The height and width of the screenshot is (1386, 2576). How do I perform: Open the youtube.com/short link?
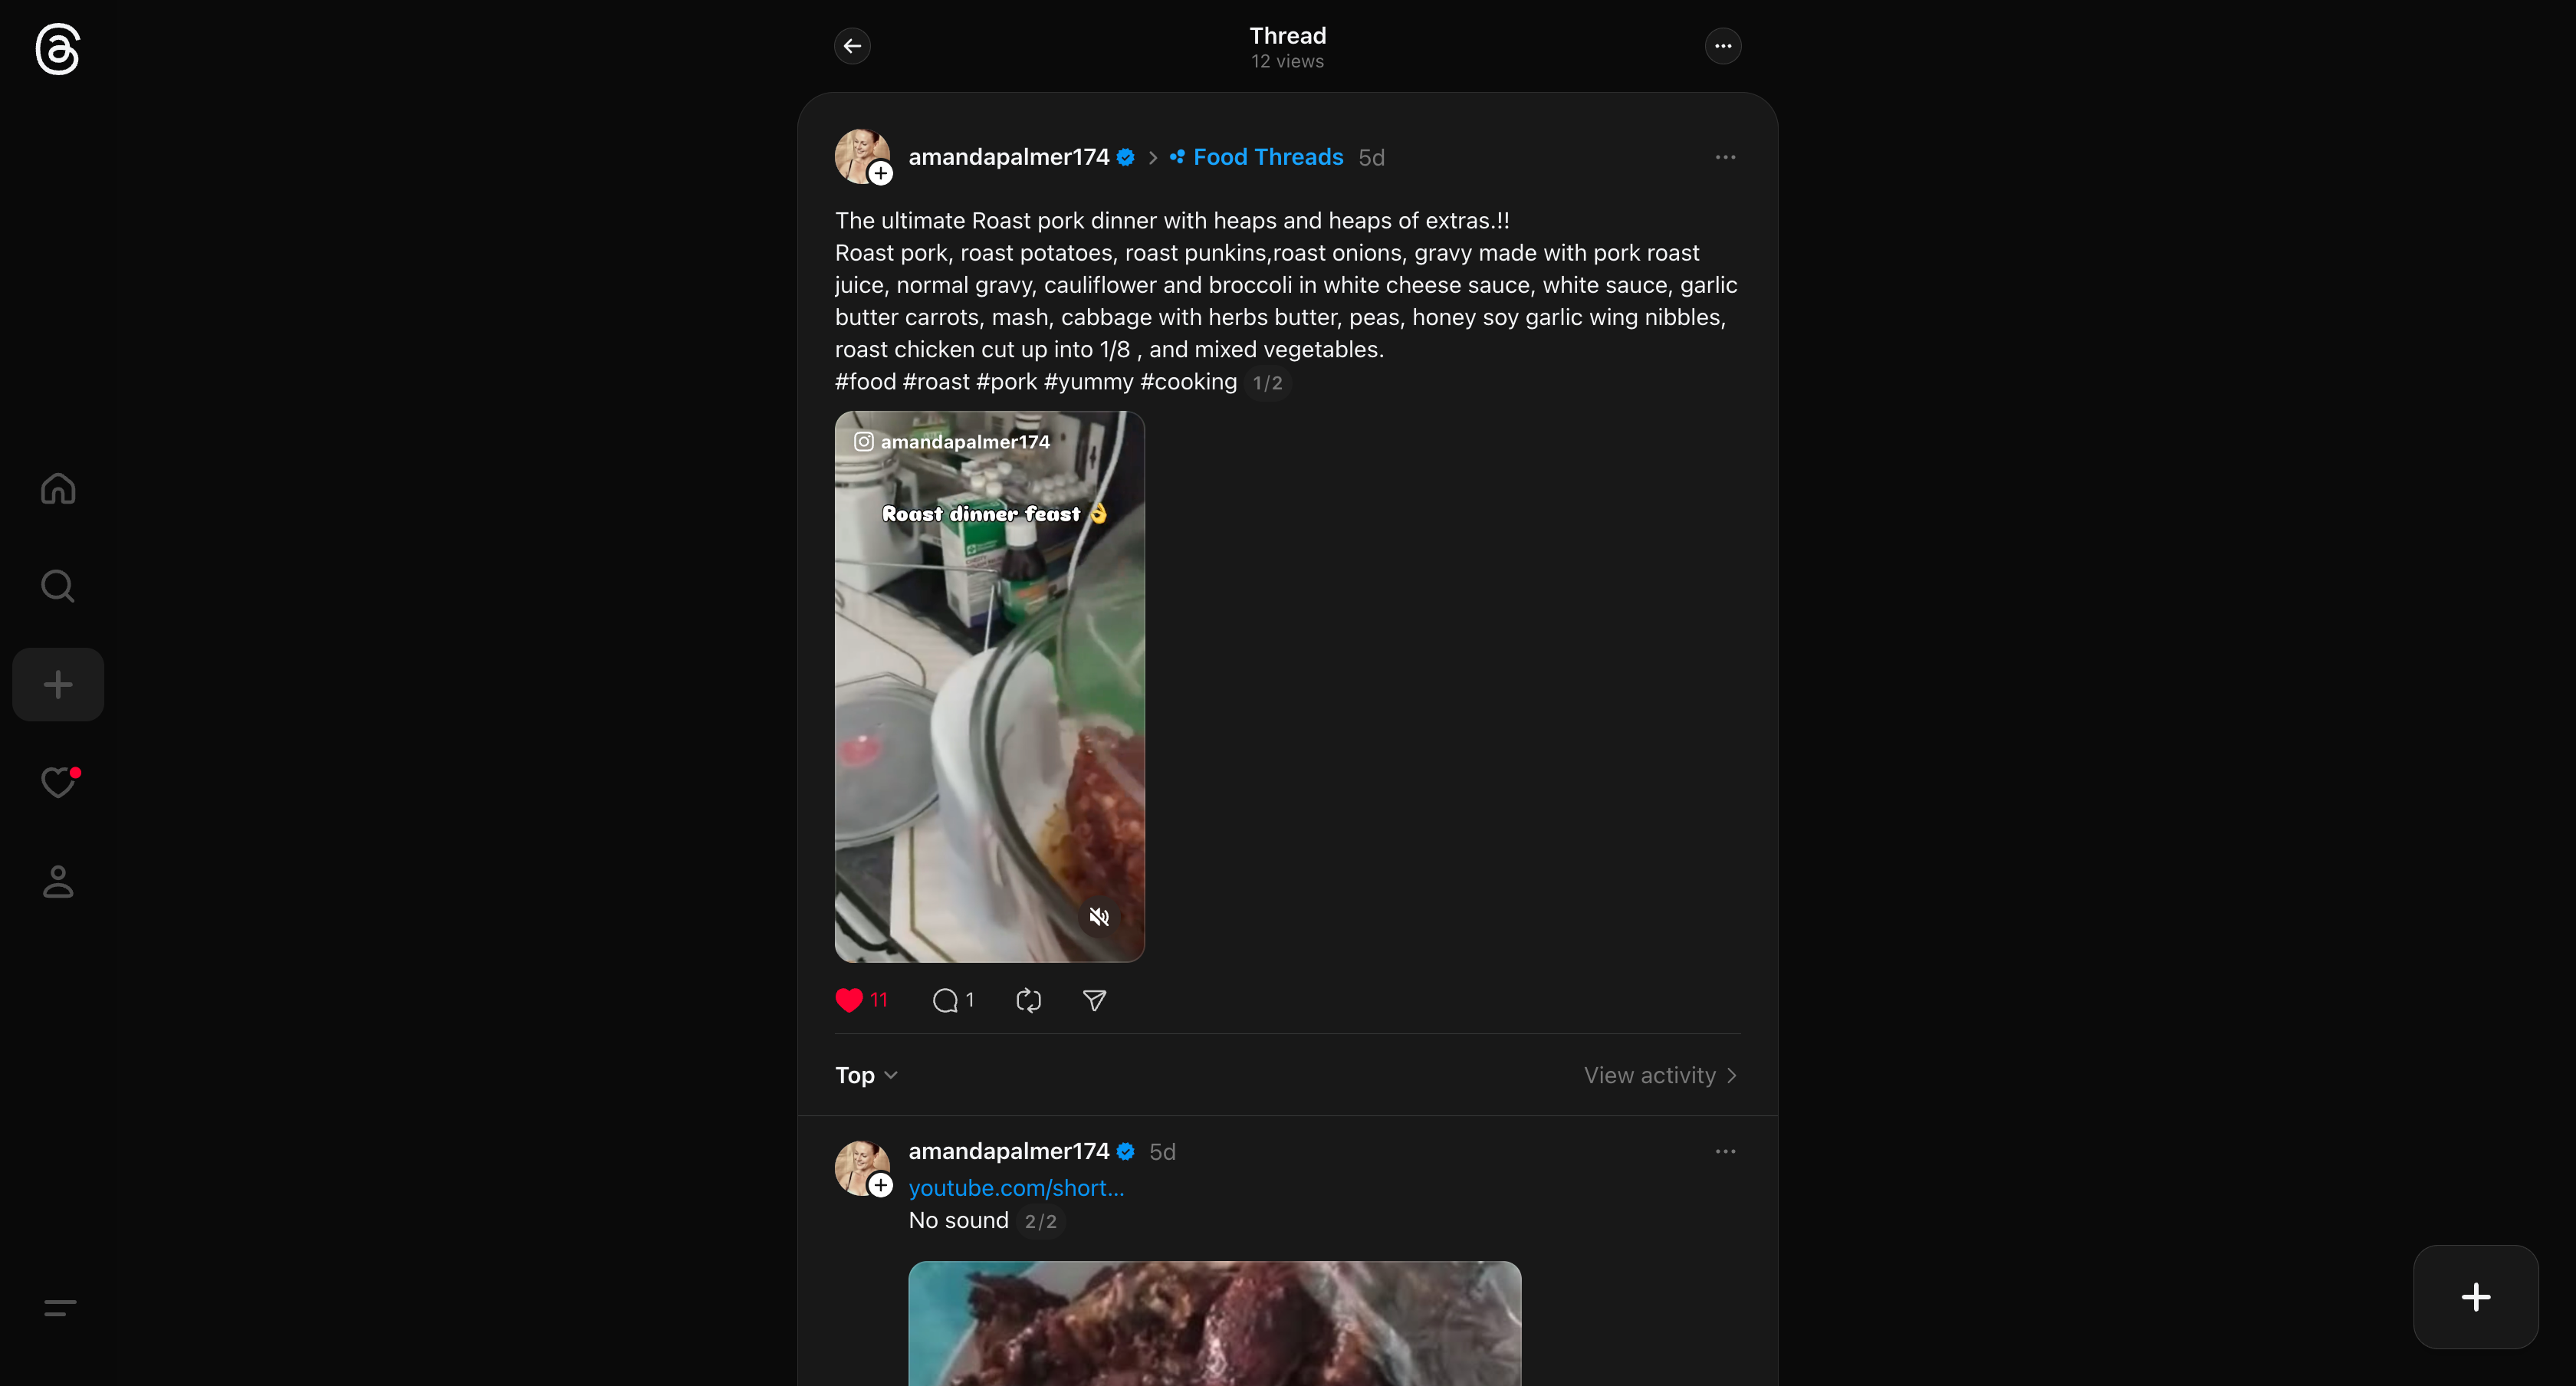1016,1188
